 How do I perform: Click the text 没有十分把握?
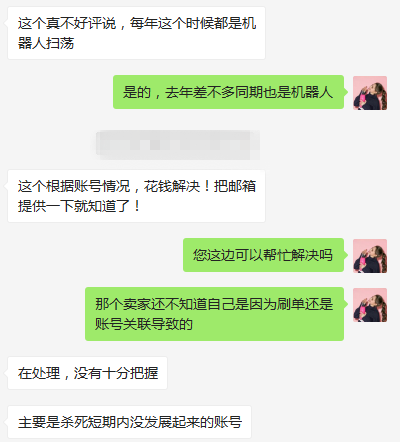pyautogui.click(x=116, y=373)
